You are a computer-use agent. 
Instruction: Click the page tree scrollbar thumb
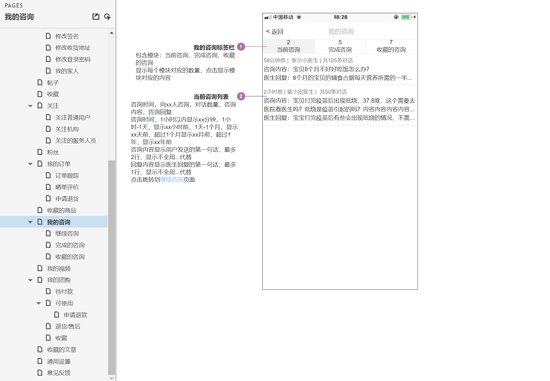pyautogui.click(x=112, y=267)
